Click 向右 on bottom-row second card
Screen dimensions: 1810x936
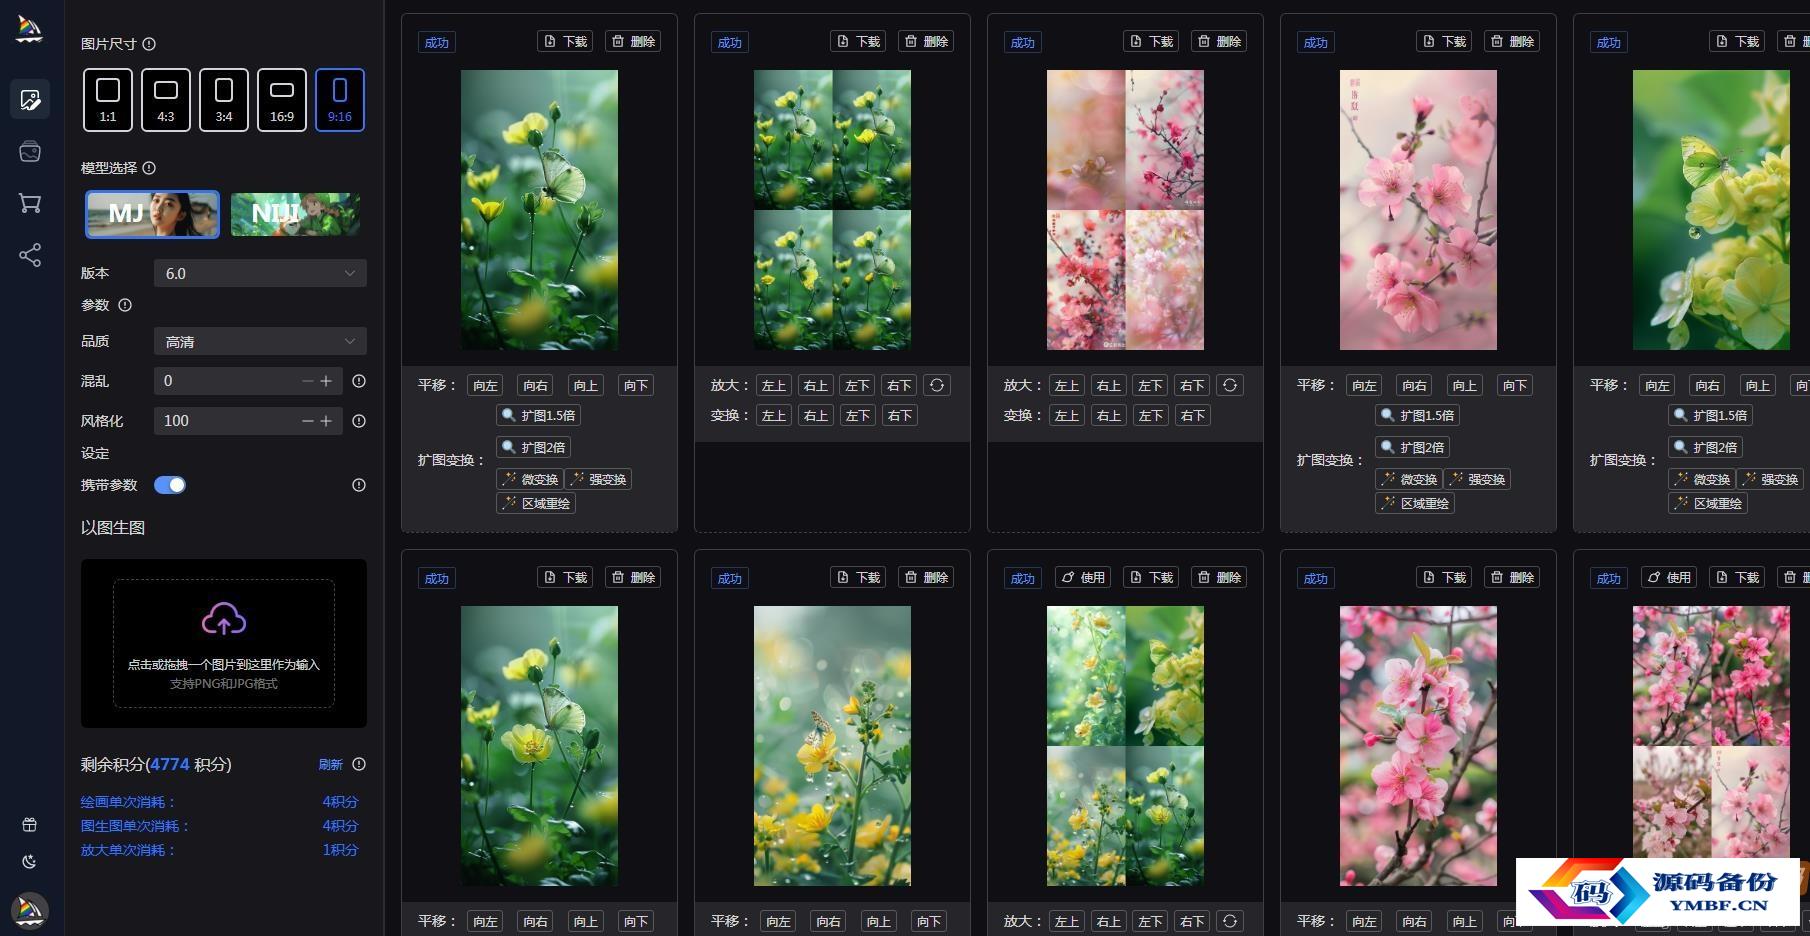(x=829, y=921)
